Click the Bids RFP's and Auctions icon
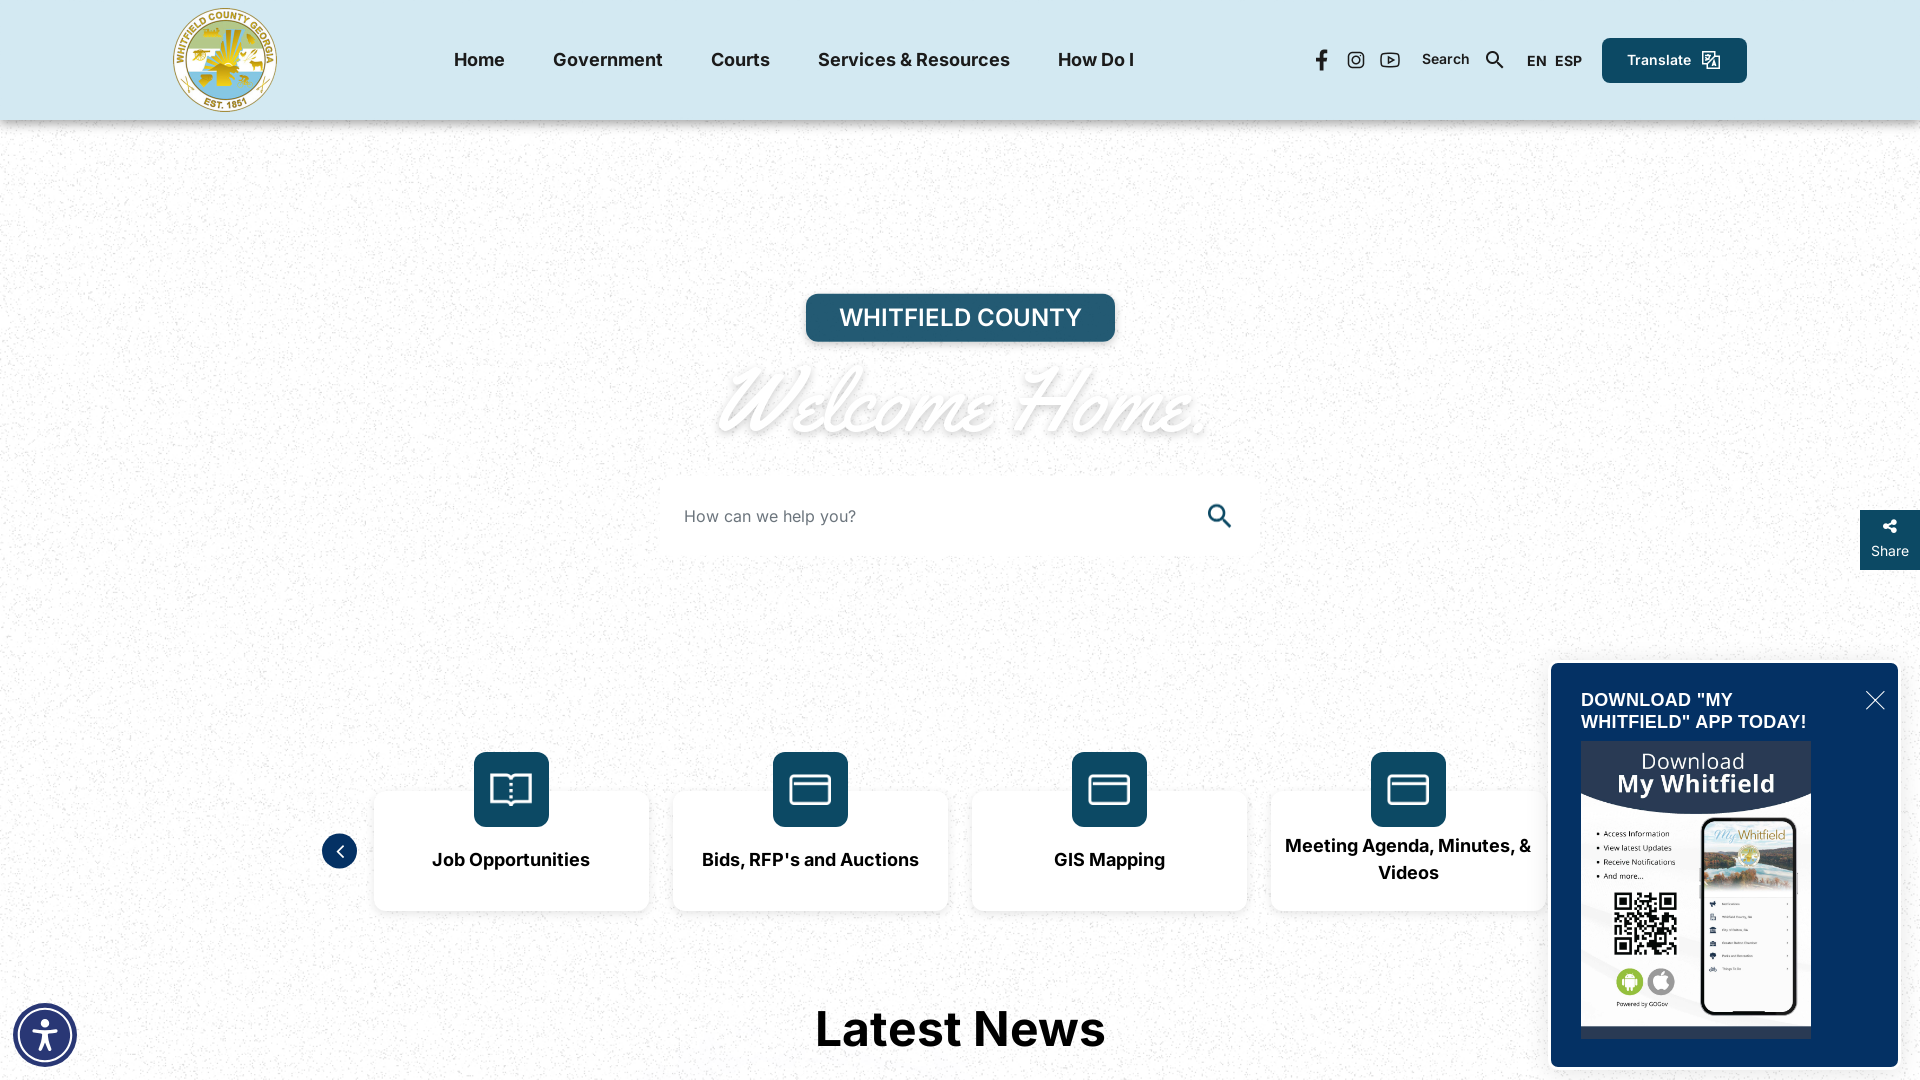The height and width of the screenshot is (1080, 1920). click(810, 789)
